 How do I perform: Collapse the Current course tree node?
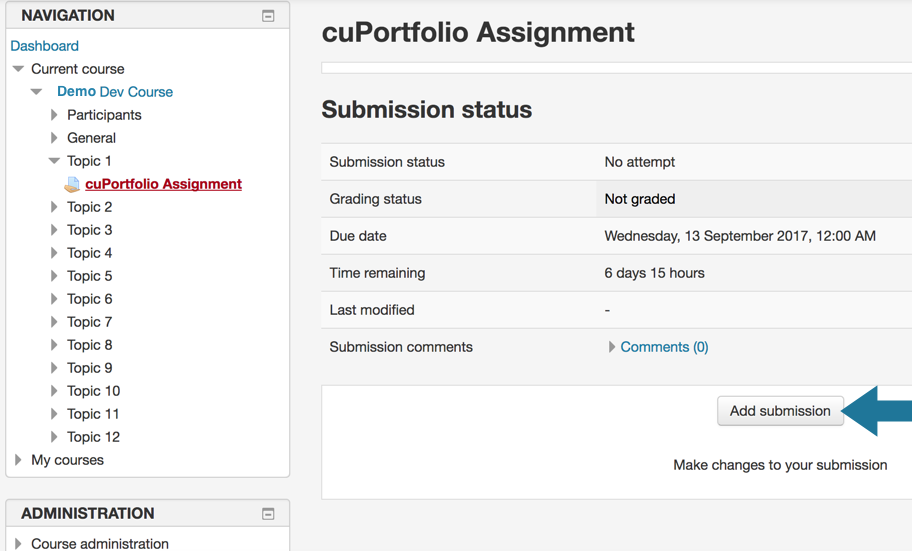coord(18,69)
